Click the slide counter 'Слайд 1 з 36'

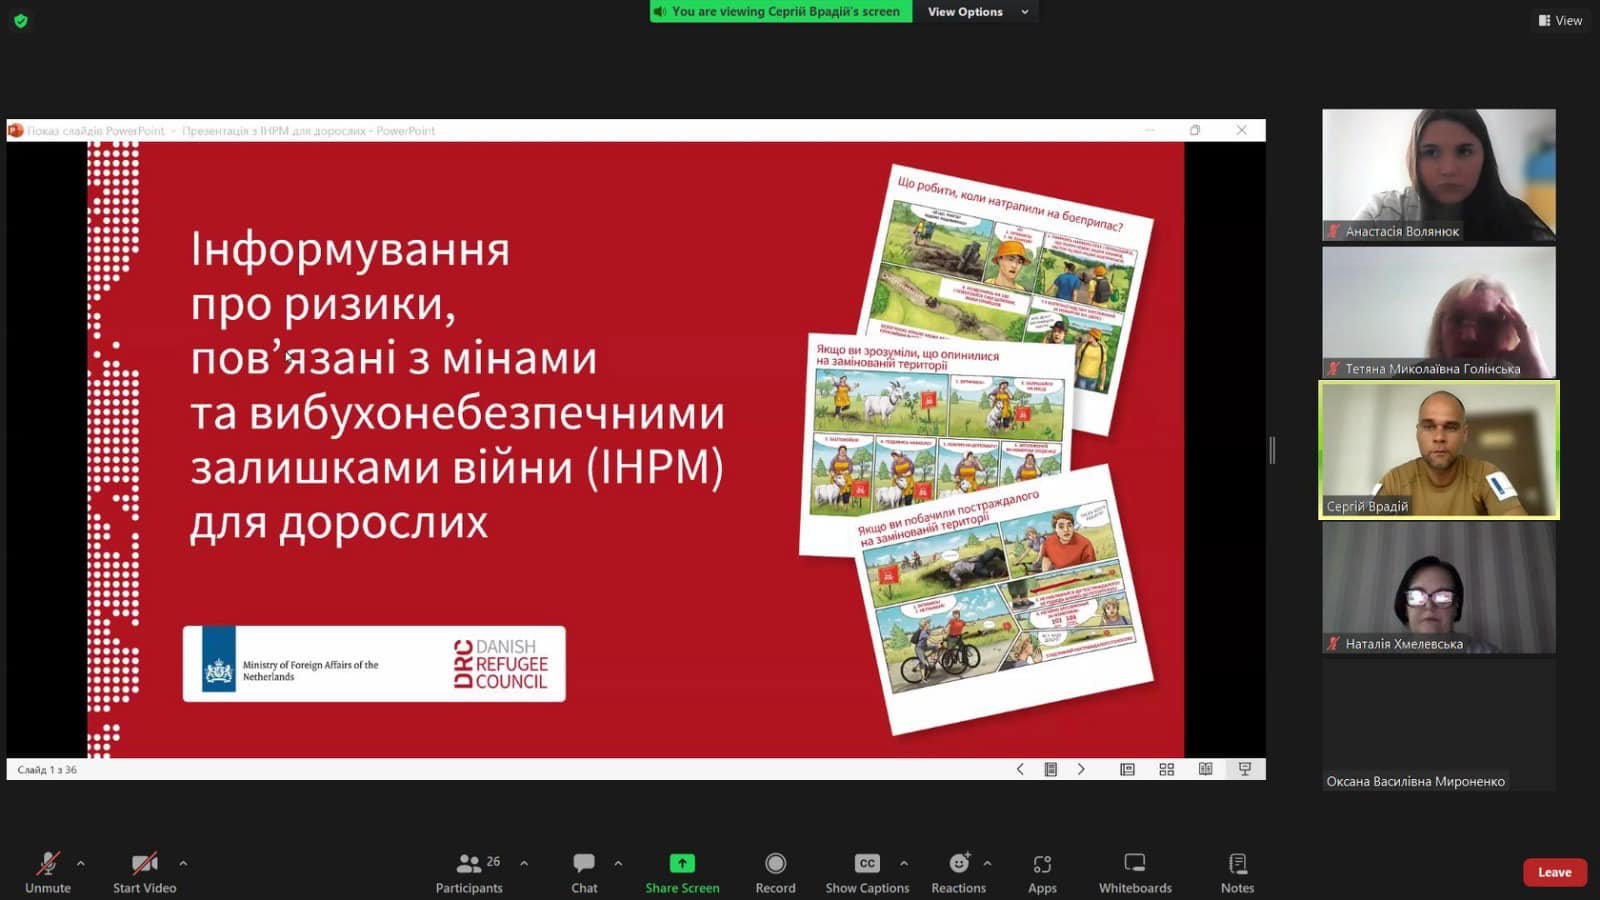coord(47,770)
